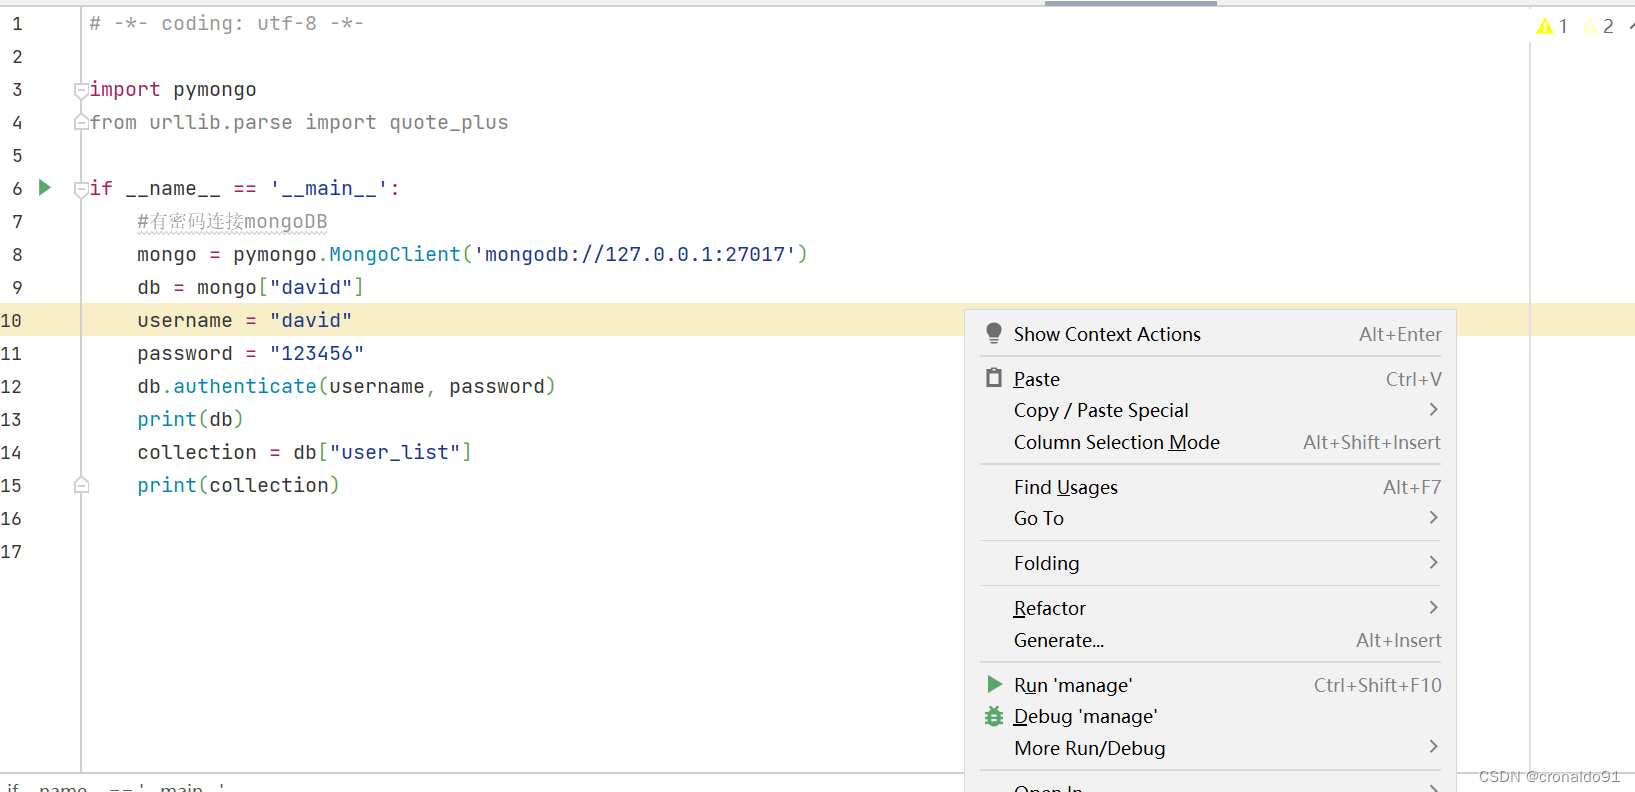
Task: Click the authenticate method on line 12
Action: 245,386
